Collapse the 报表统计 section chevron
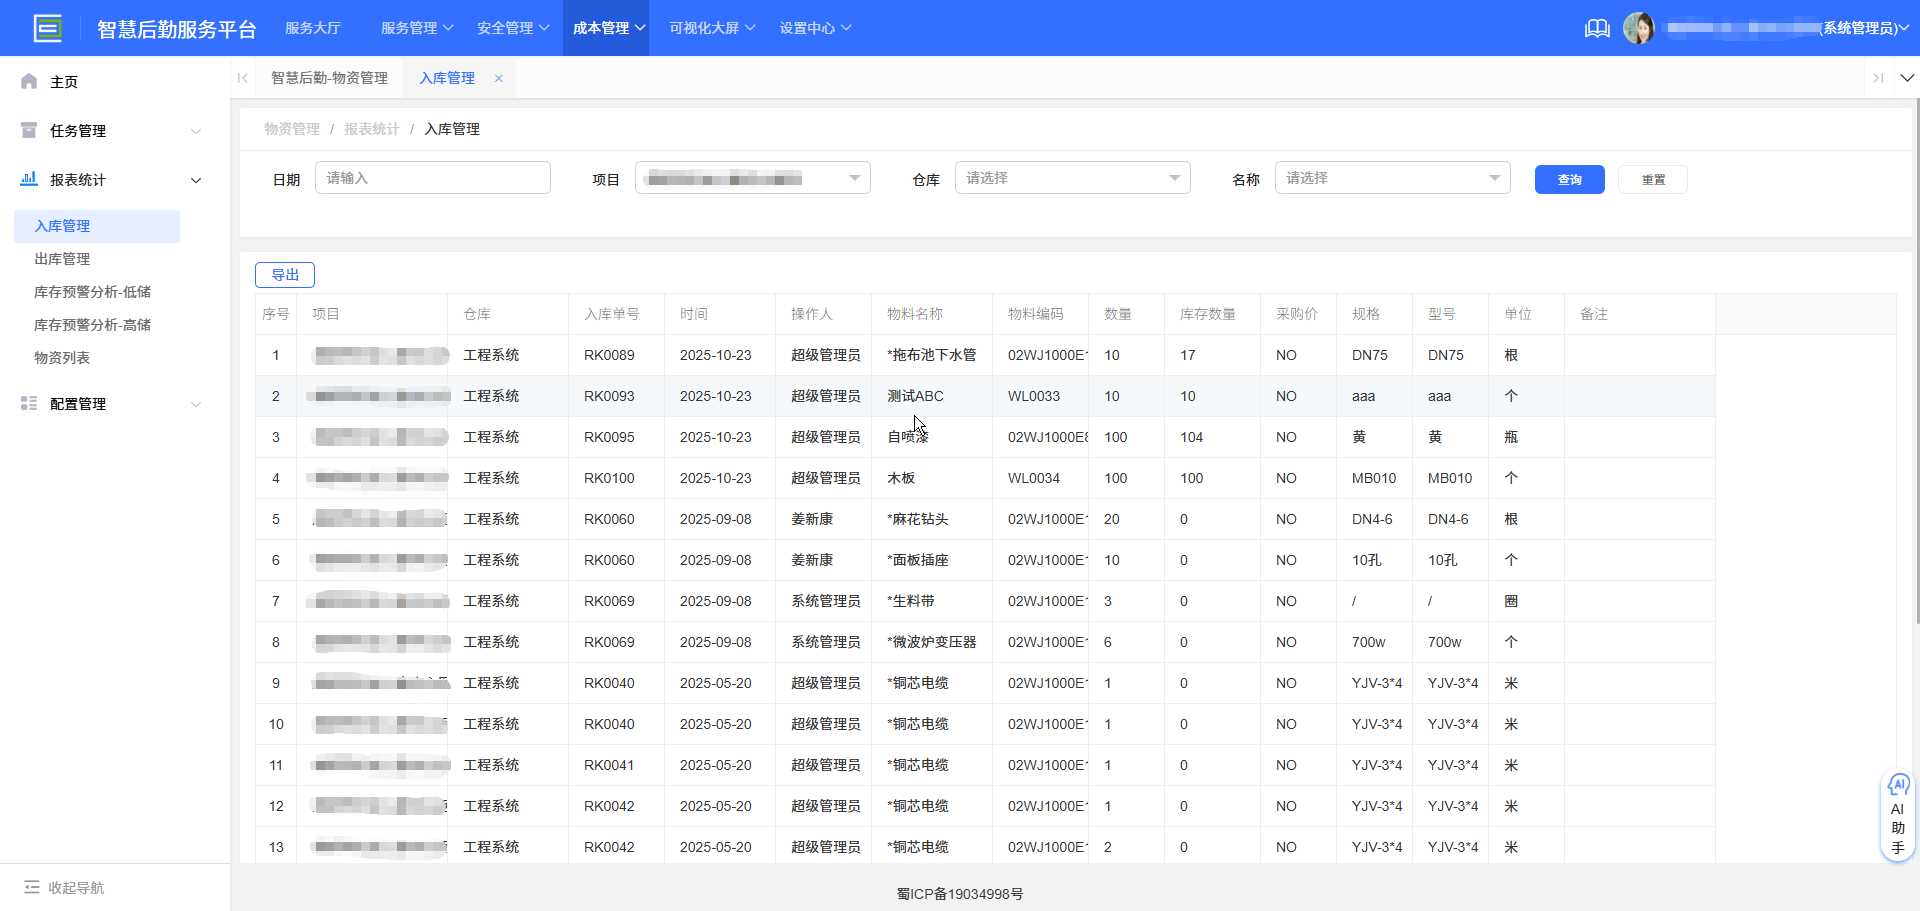Viewport: 1920px width, 911px height. pyautogui.click(x=196, y=180)
